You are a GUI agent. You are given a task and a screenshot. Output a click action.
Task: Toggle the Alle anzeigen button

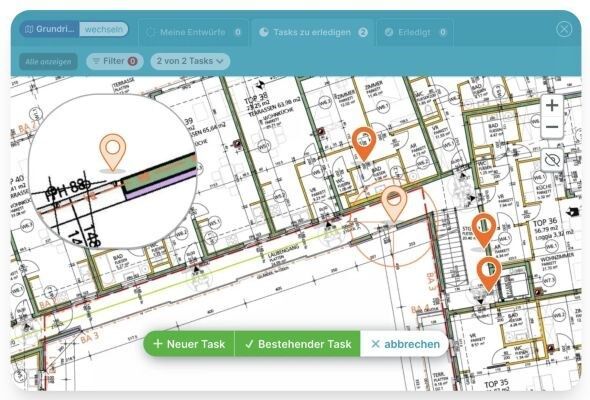(48, 61)
